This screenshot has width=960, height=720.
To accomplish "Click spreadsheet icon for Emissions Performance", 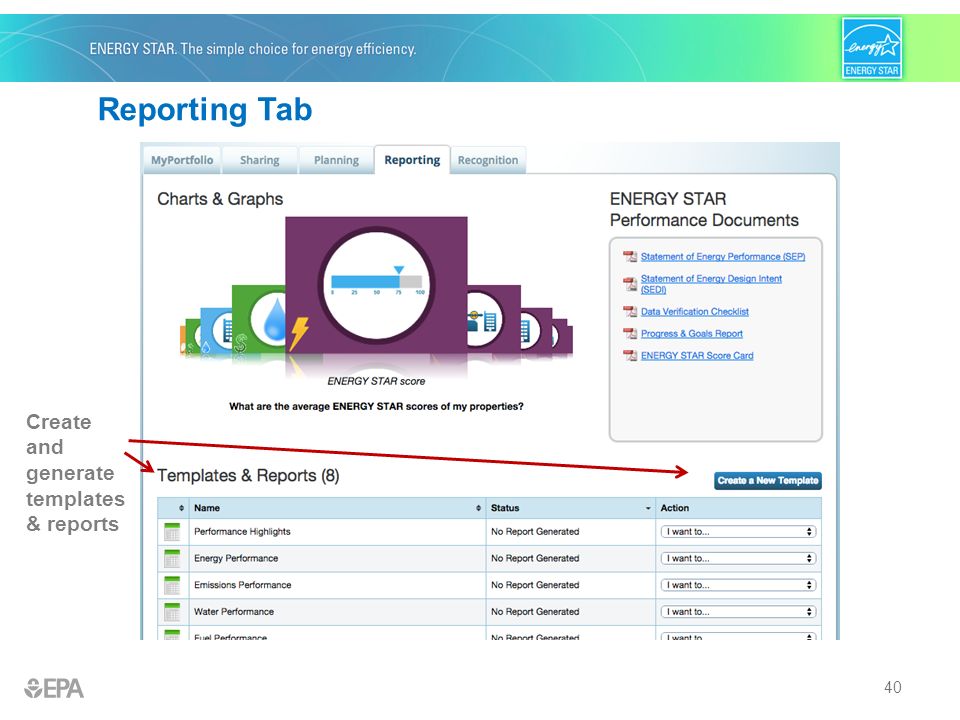I will (172, 585).
